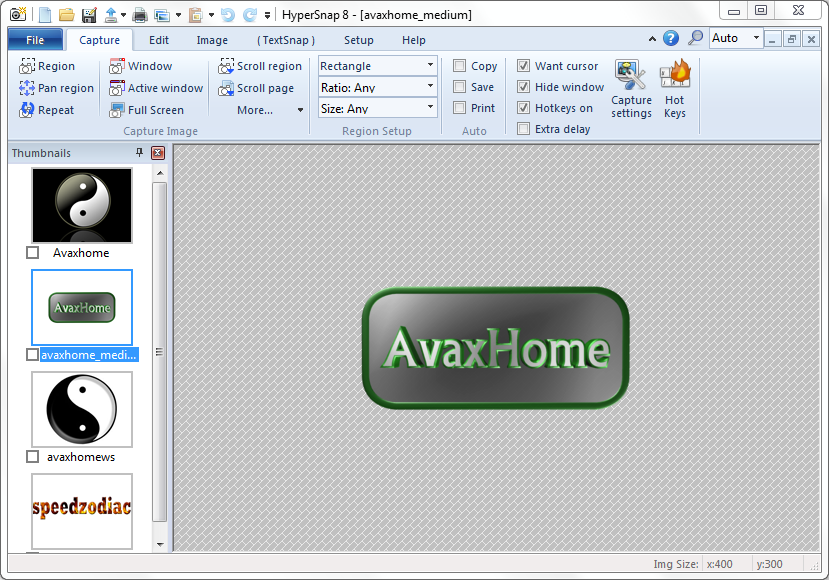This screenshot has width=829, height=580.
Task: Uncheck the Want cursor option
Action: pyautogui.click(x=523, y=66)
